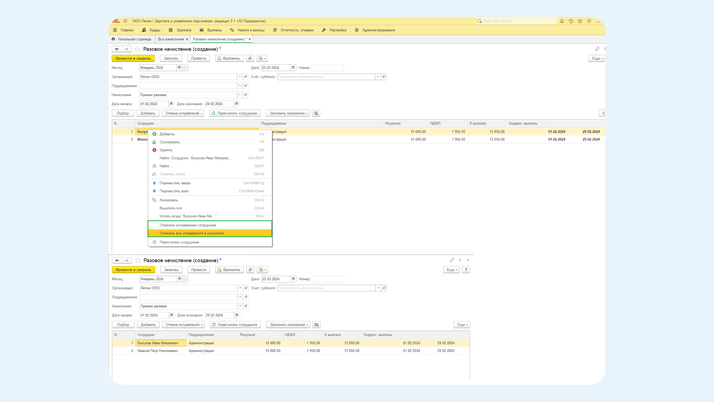Click Пересчитать сотрудника button in lower form
This screenshot has width=714, height=402.
[234, 325]
